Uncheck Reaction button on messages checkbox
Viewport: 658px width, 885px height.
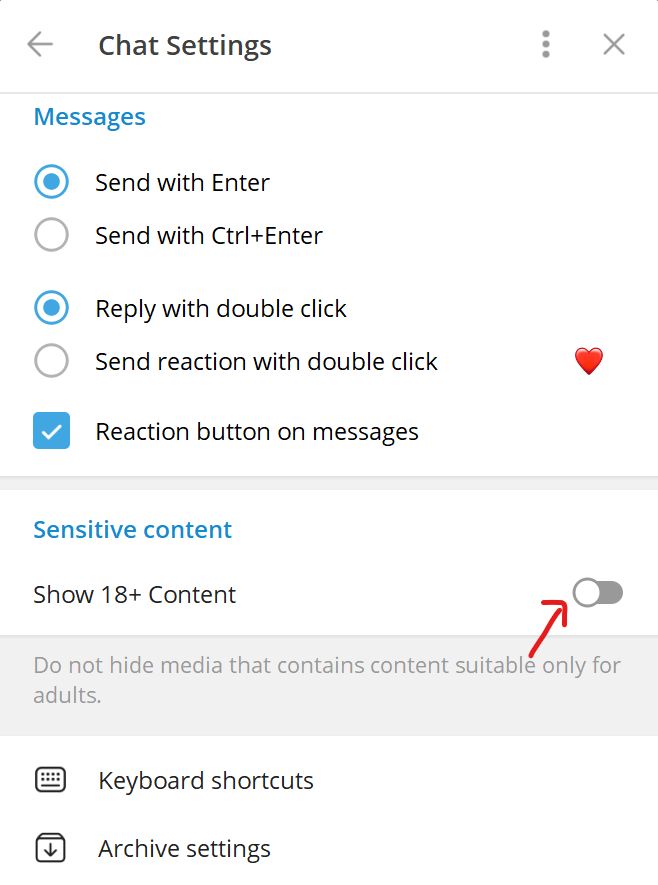click(x=52, y=432)
